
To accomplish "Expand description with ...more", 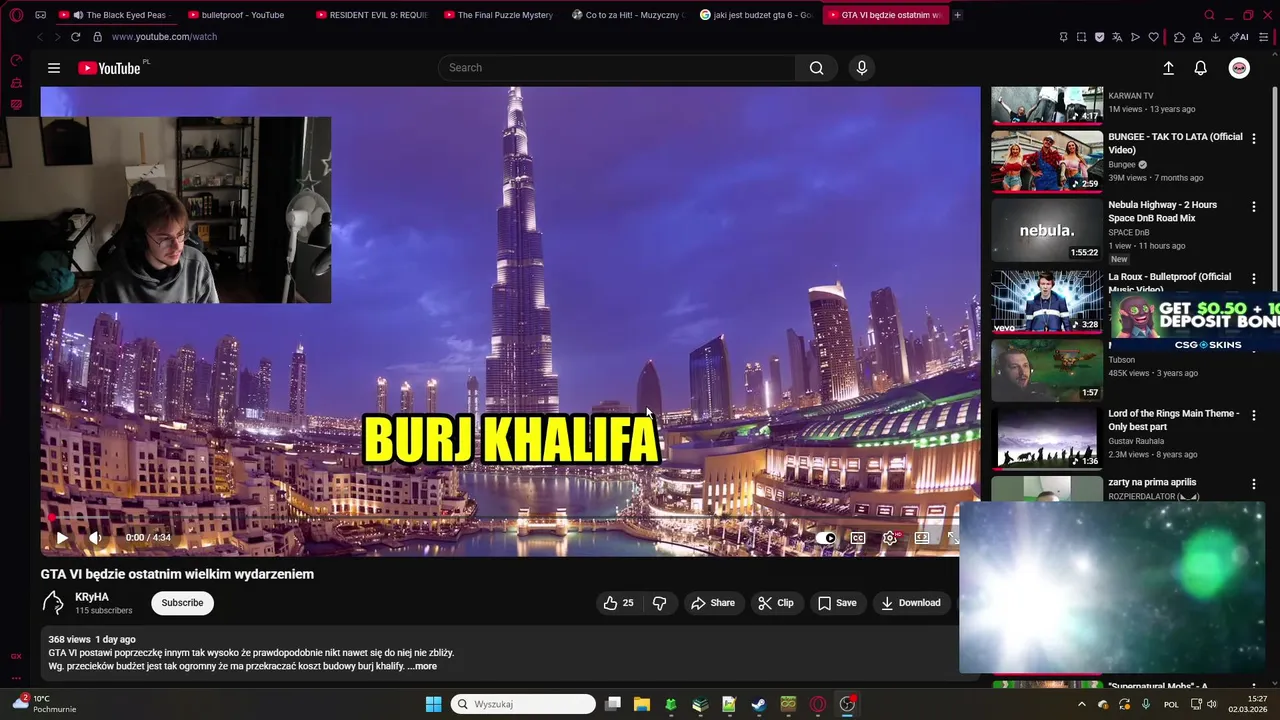I will point(422,666).
